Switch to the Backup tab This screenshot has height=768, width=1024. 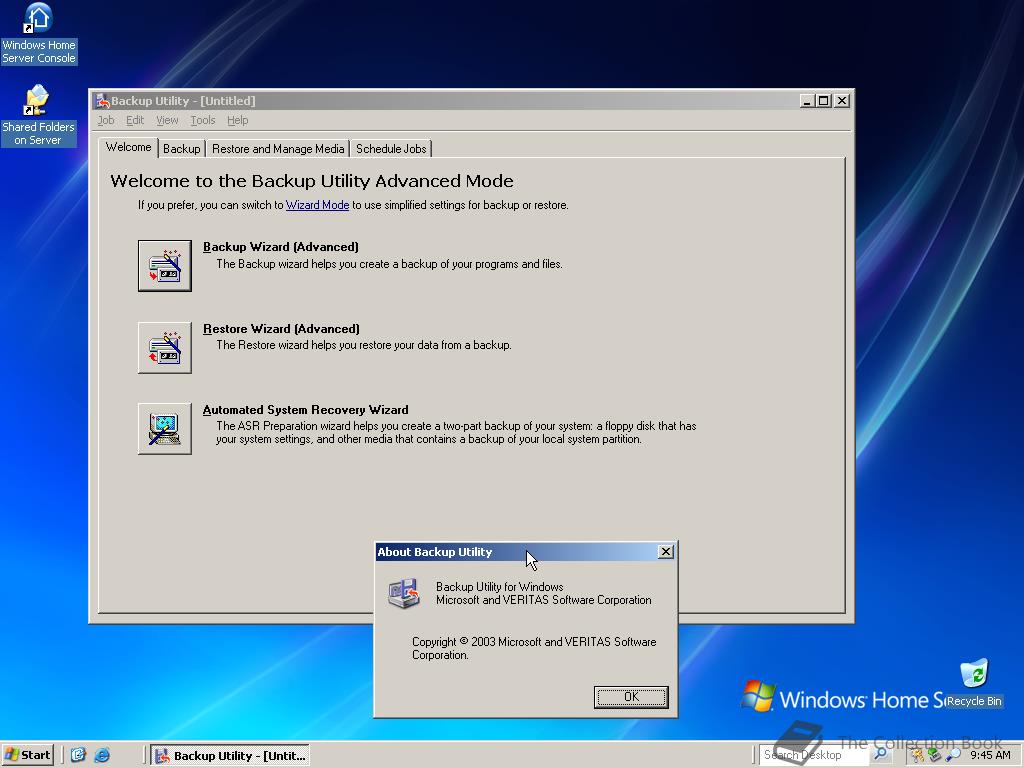point(182,149)
